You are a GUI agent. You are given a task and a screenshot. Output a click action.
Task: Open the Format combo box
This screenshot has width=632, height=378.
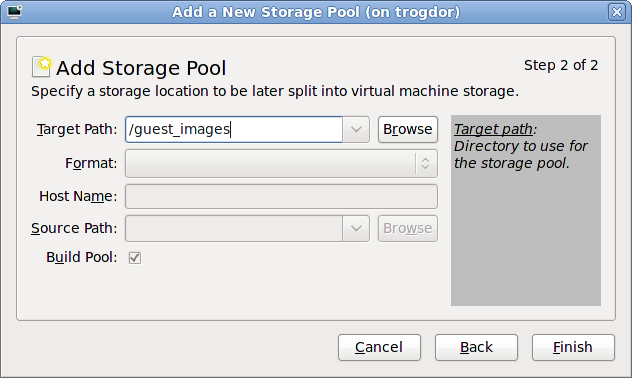[281, 163]
